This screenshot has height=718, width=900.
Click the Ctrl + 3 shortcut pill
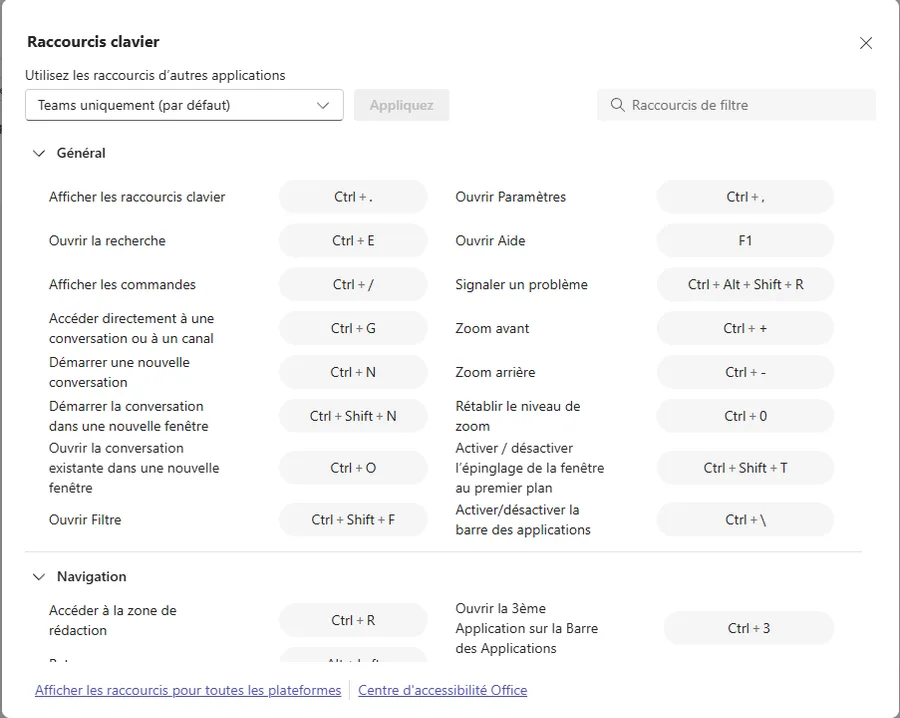748,628
